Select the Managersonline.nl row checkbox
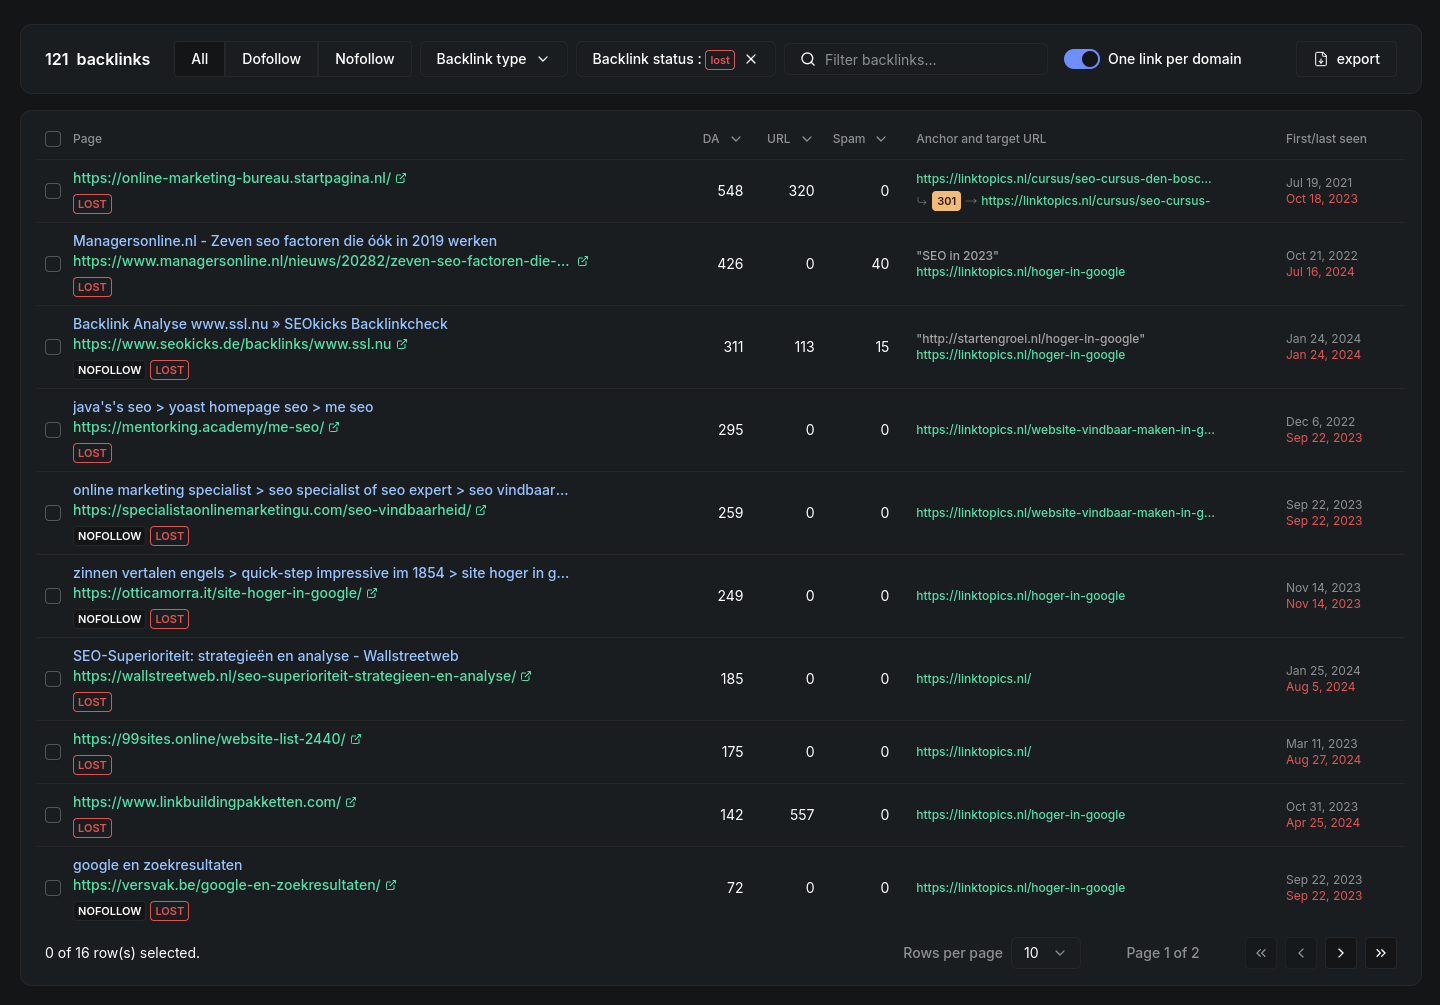Viewport: 1440px width, 1005px height. coord(53,264)
